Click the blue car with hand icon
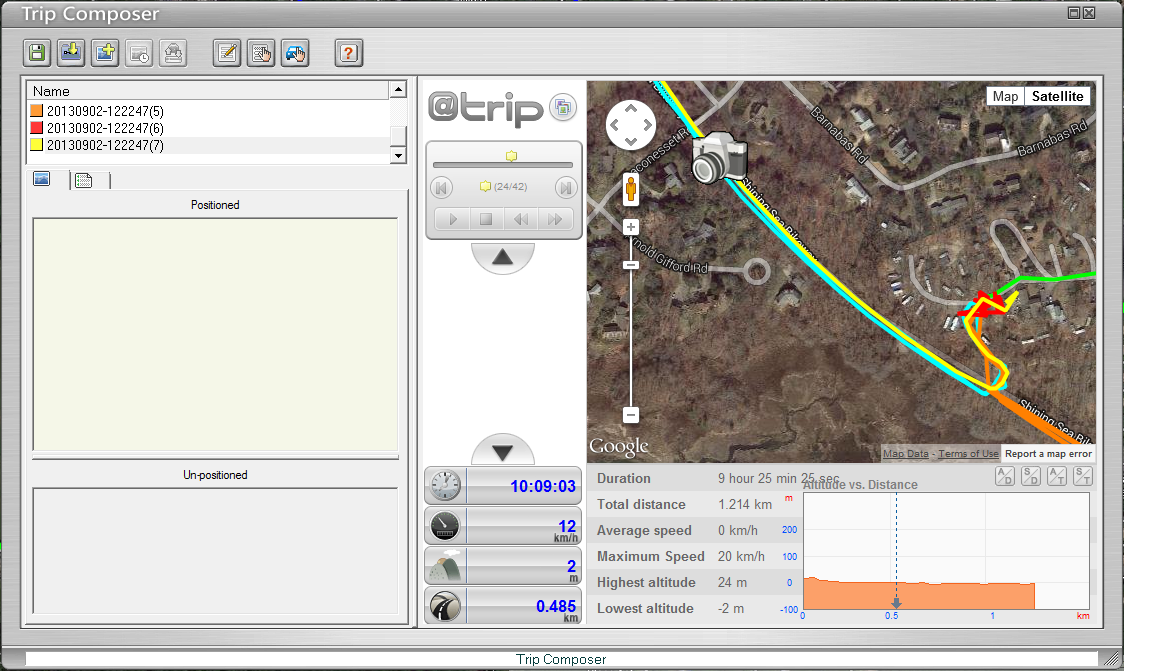1152x671 pixels. (295, 53)
